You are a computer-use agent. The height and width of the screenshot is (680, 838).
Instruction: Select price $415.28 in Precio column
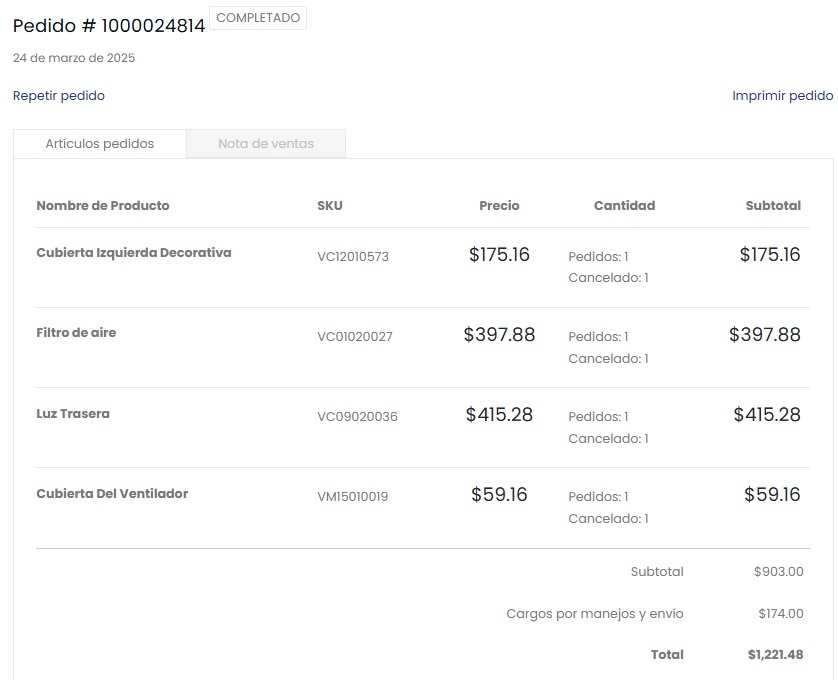click(499, 415)
